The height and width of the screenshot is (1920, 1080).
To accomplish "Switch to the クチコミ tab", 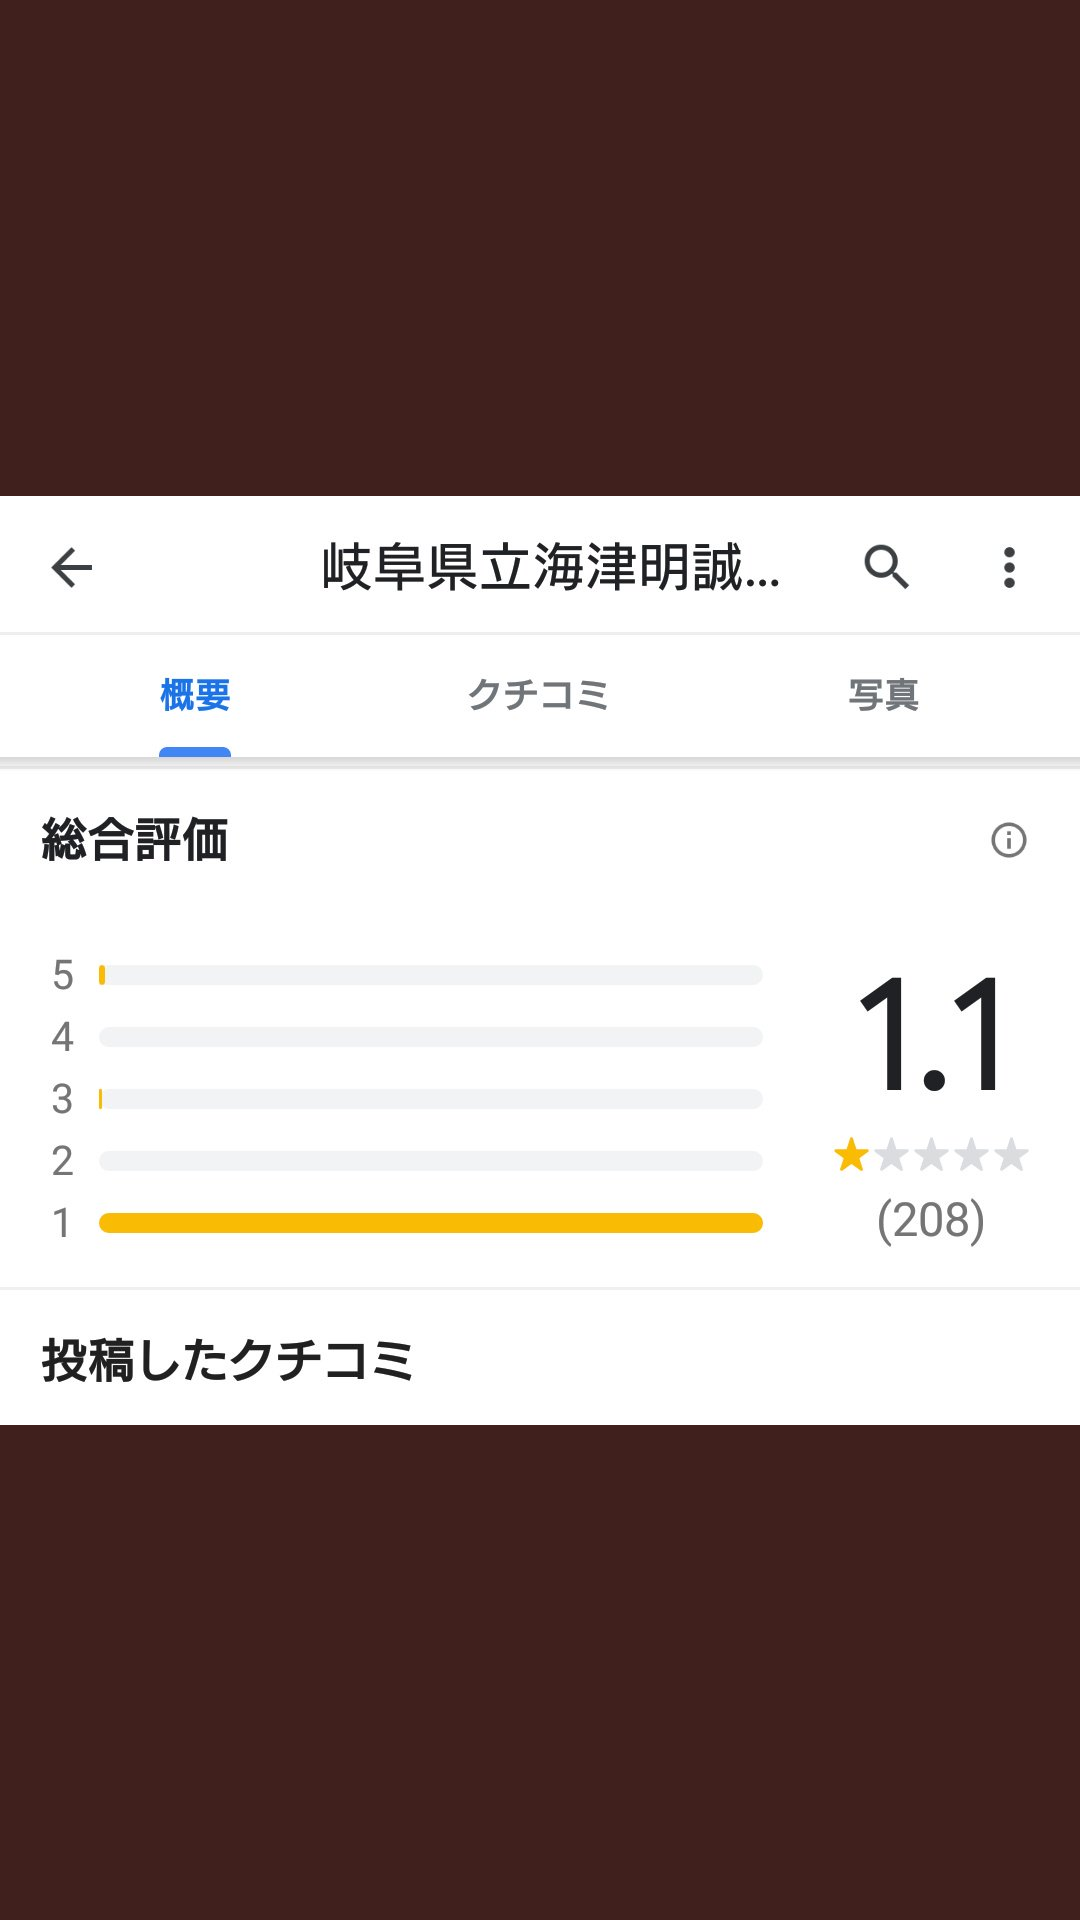I will pos(538,694).
